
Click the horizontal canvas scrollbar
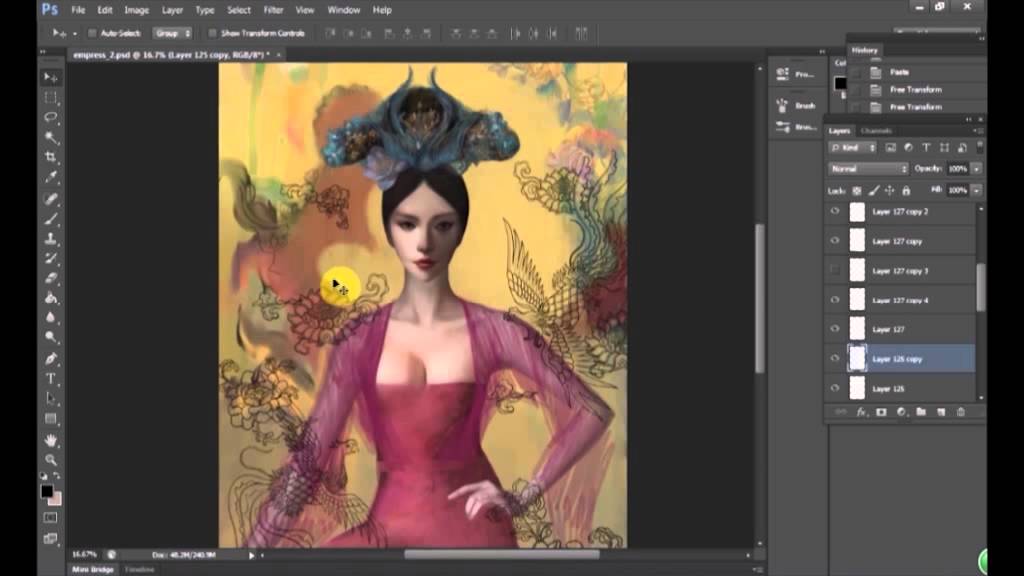tap(502, 555)
